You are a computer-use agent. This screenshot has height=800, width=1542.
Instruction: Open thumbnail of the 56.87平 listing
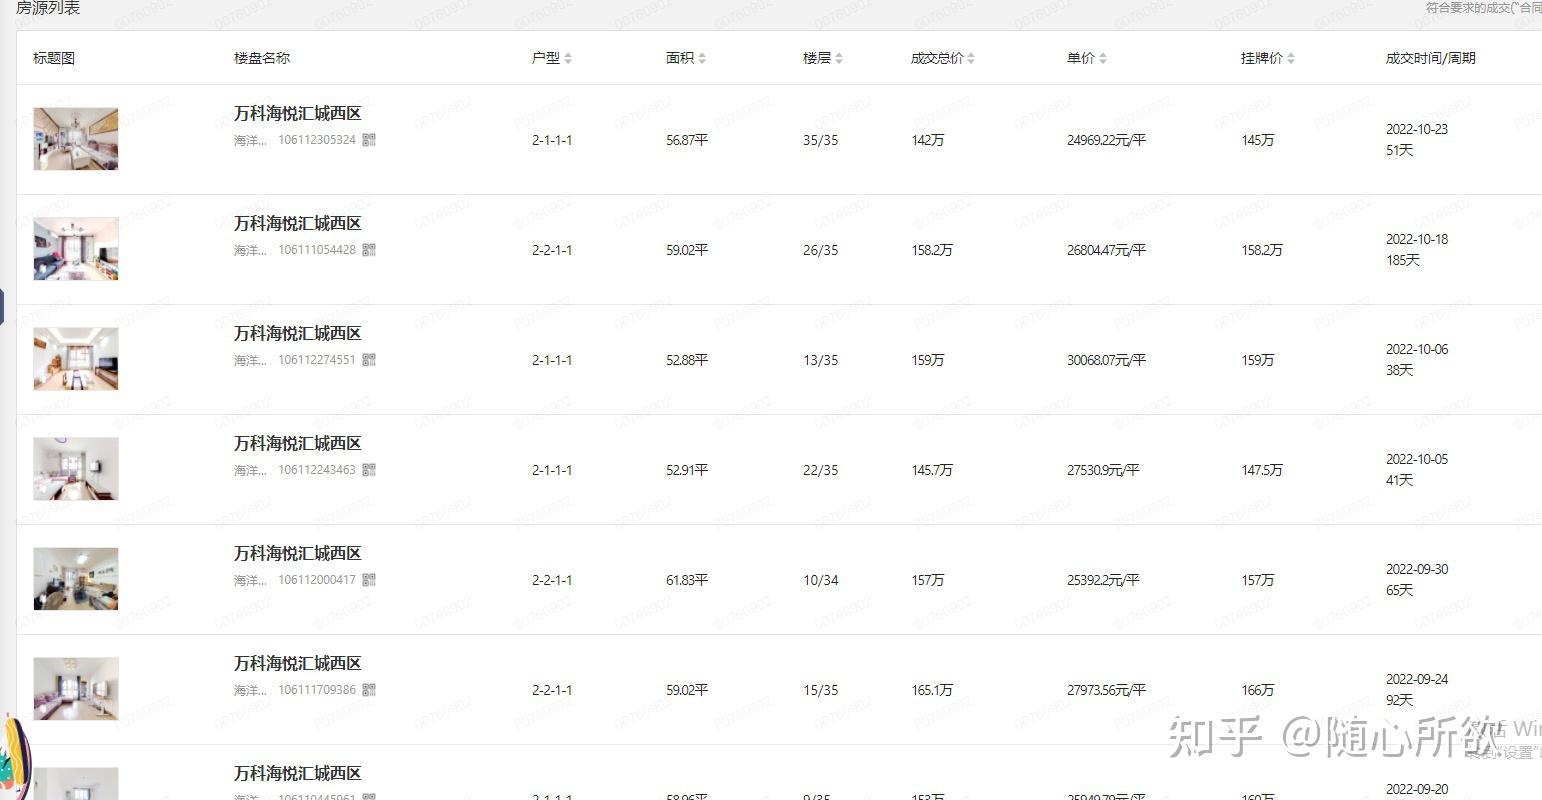point(76,139)
